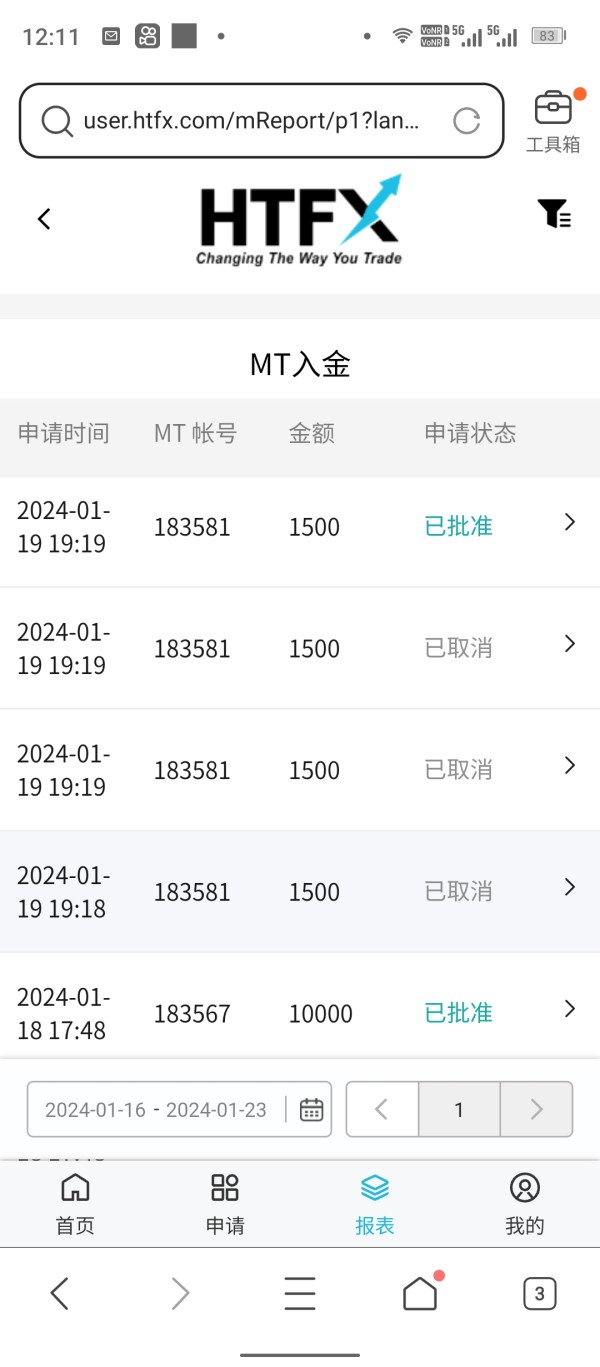Click the date range field
This screenshot has width=600, height=1367.
tap(156, 1109)
